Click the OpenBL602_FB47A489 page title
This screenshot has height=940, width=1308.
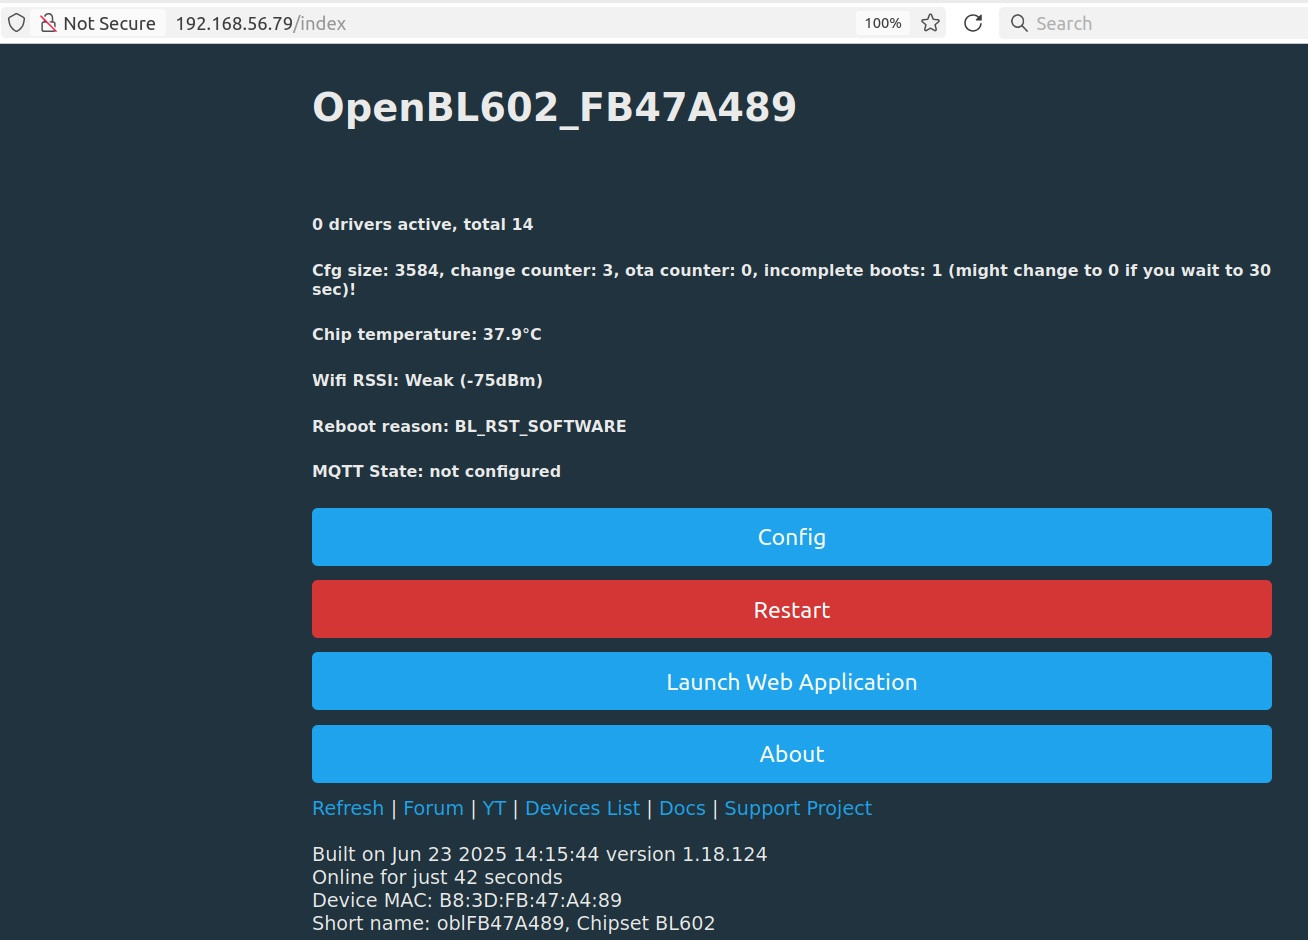pyautogui.click(x=554, y=107)
